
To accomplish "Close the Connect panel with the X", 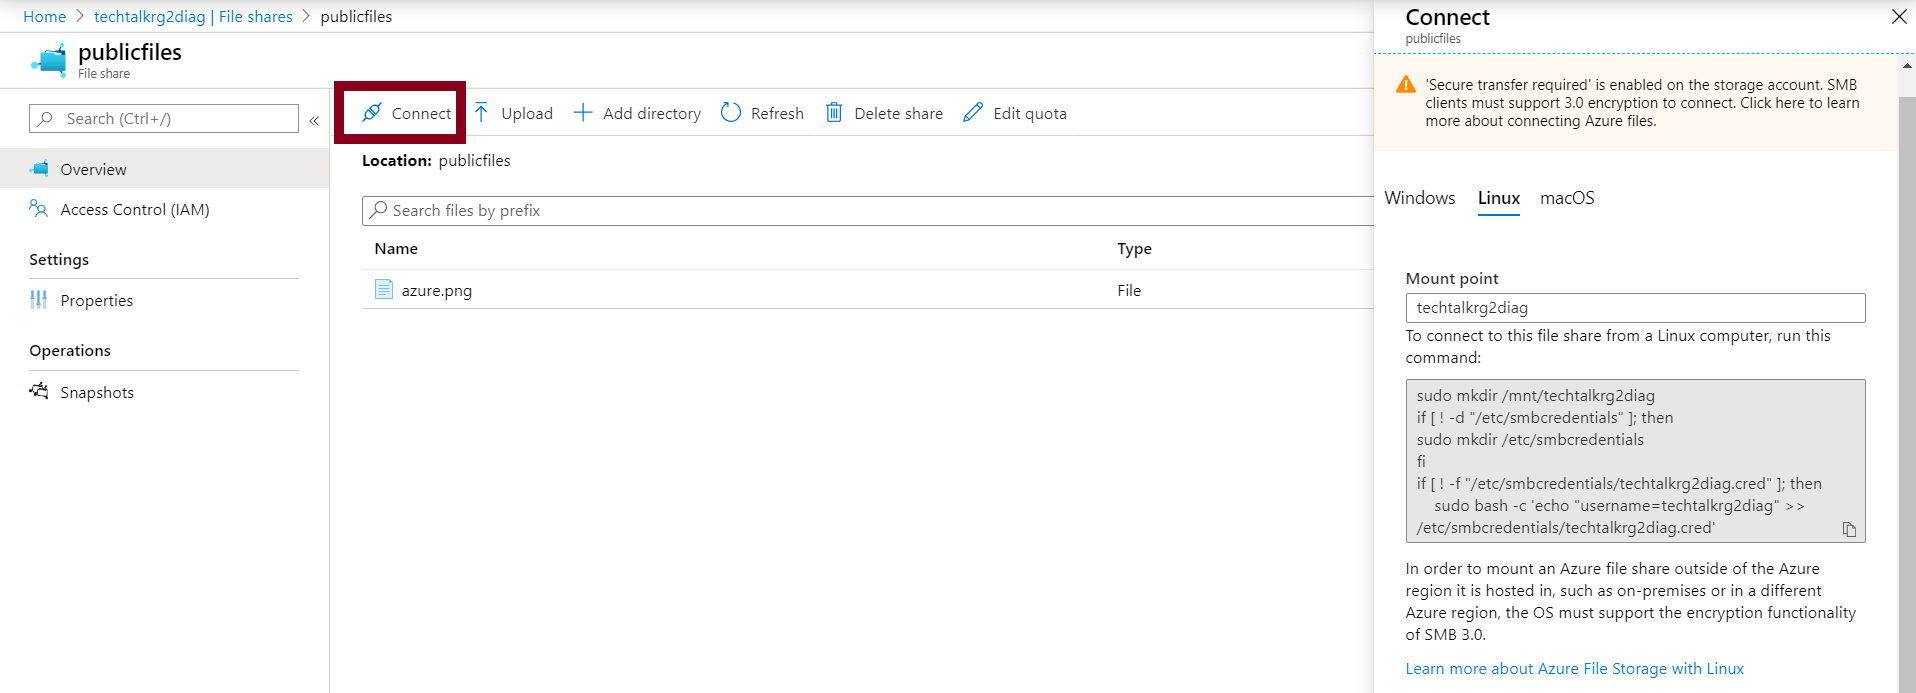I will [x=1899, y=16].
